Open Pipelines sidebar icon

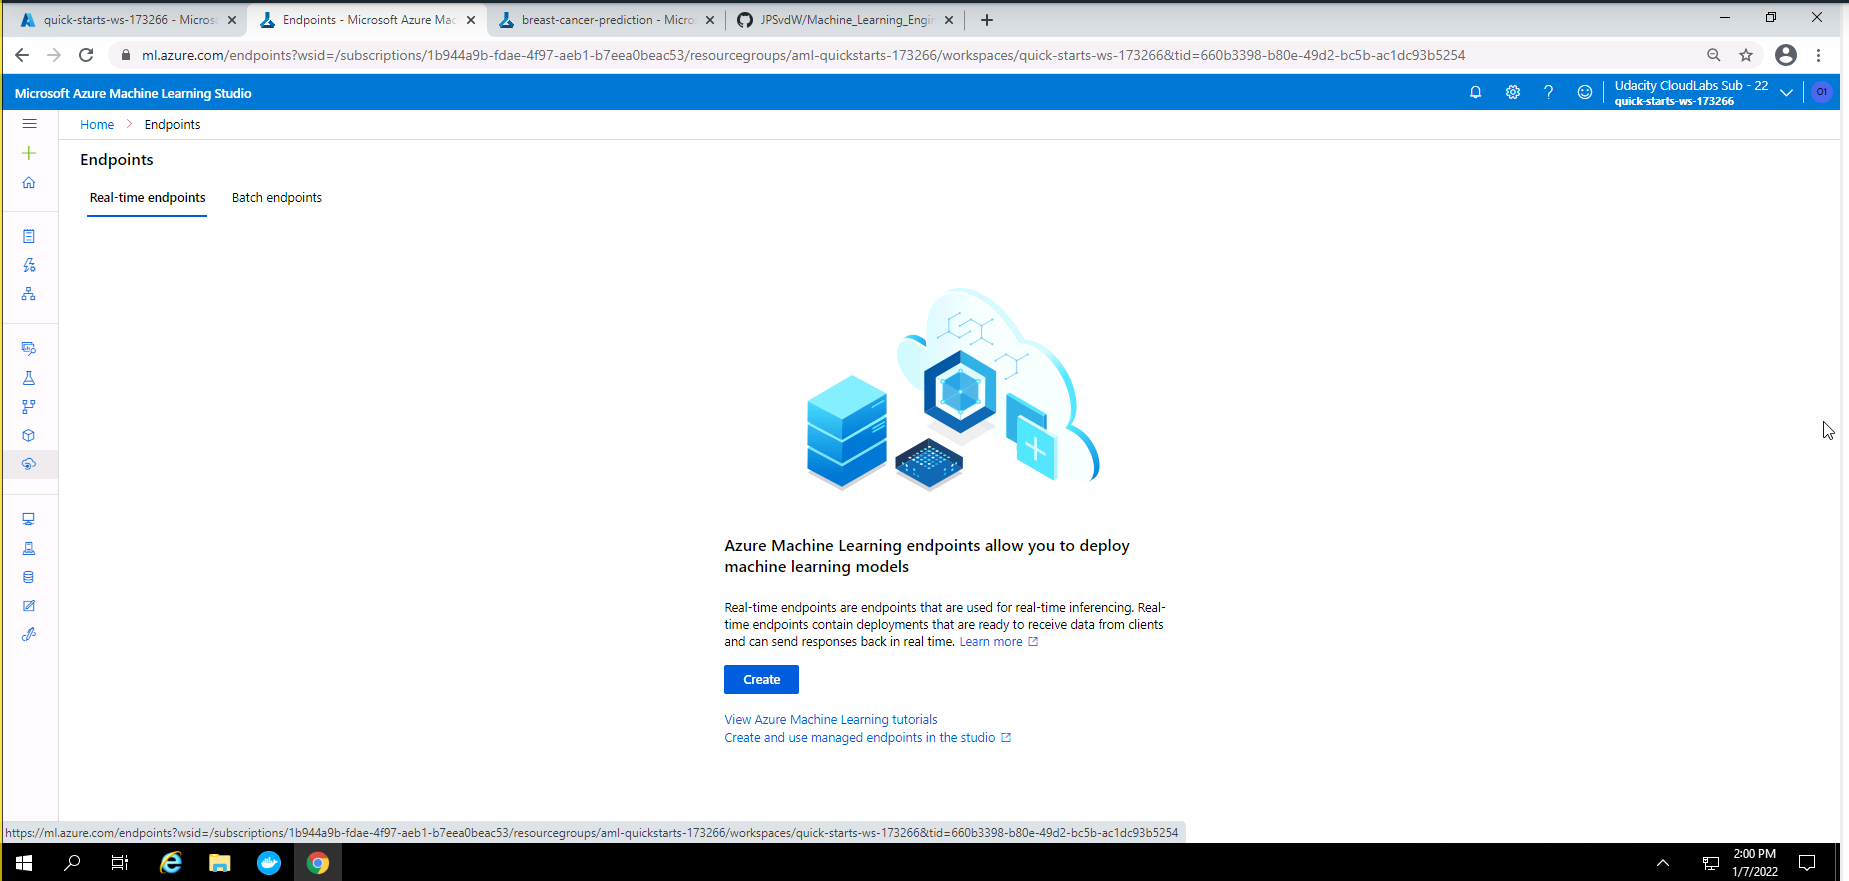[x=29, y=407]
